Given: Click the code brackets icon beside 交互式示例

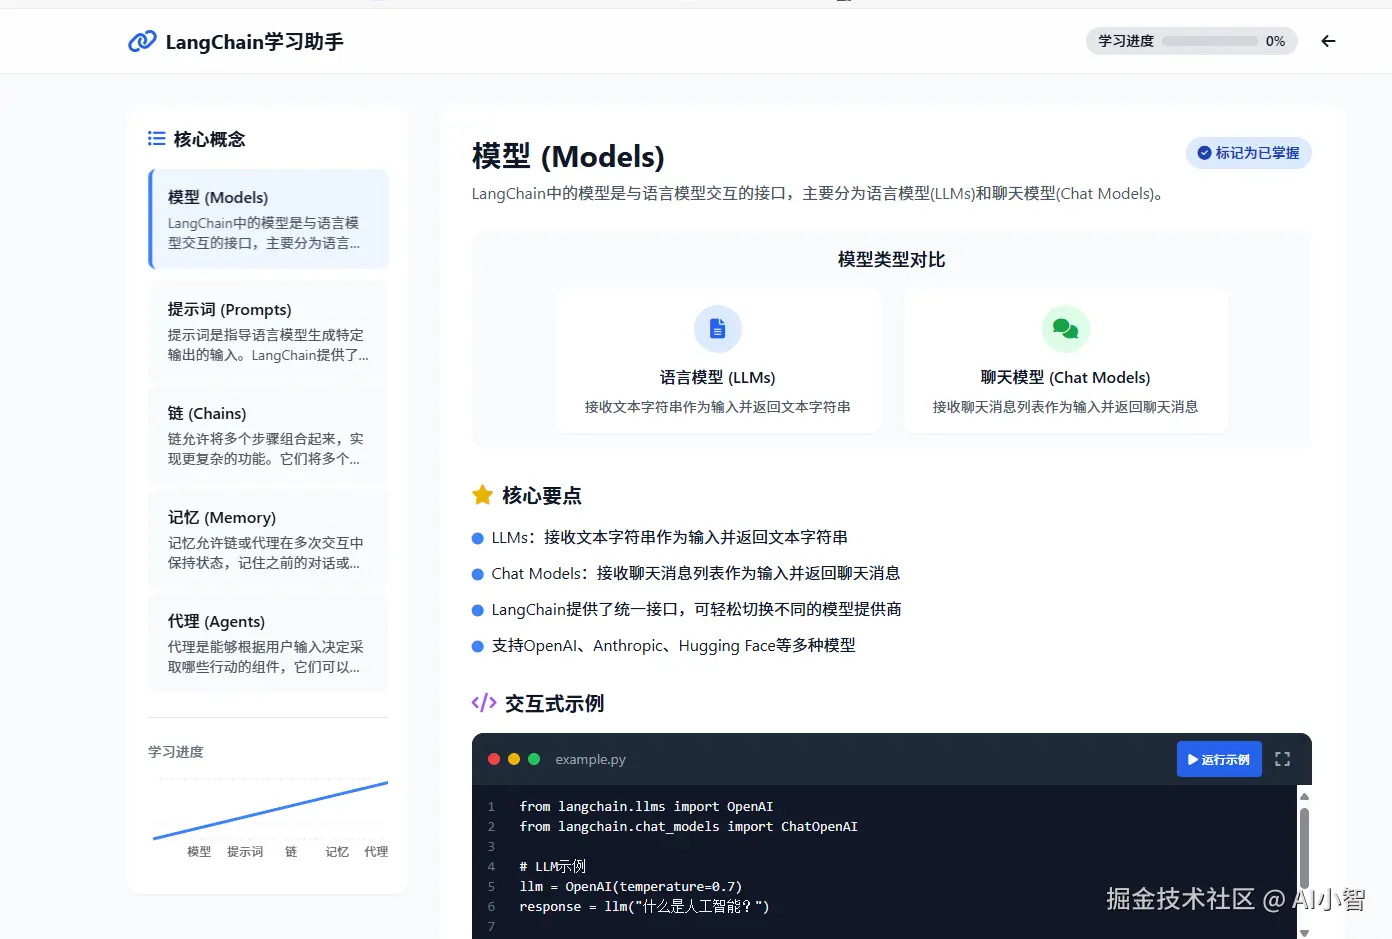Looking at the screenshot, I should pyautogui.click(x=484, y=703).
